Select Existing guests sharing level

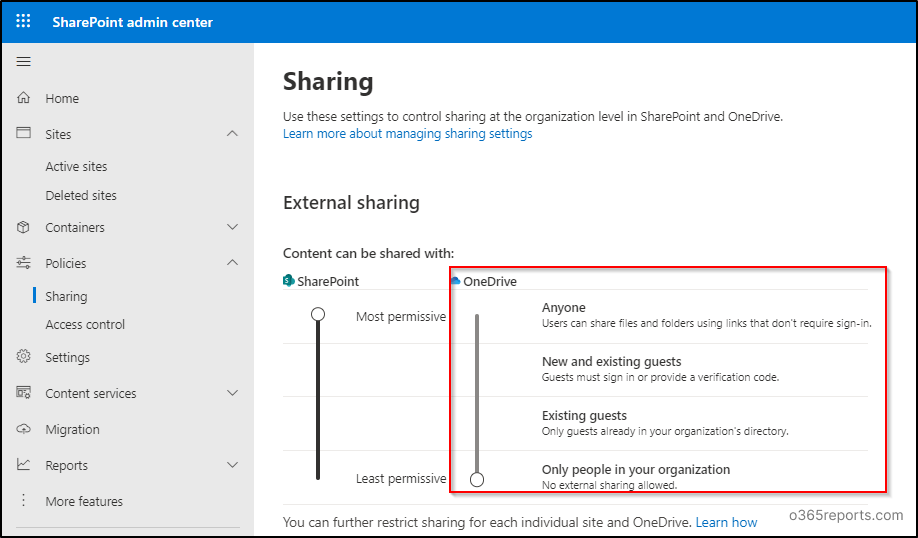pos(584,415)
